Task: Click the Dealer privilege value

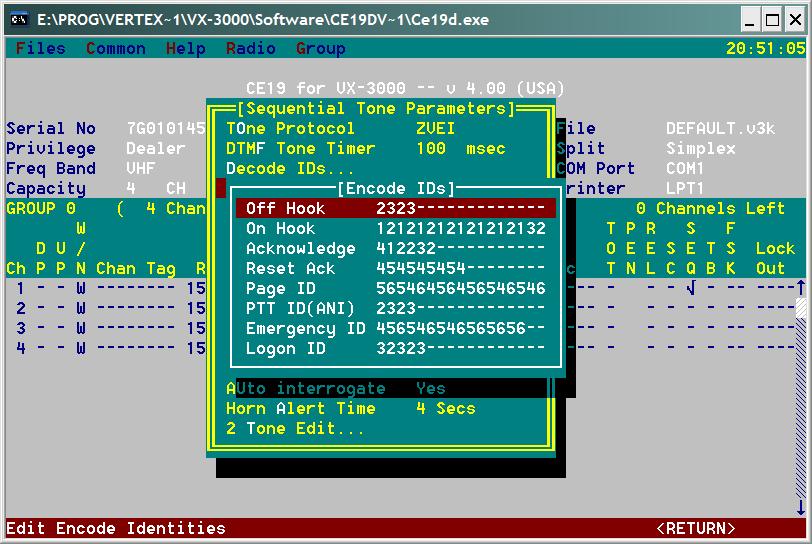Action: coord(155,149)
